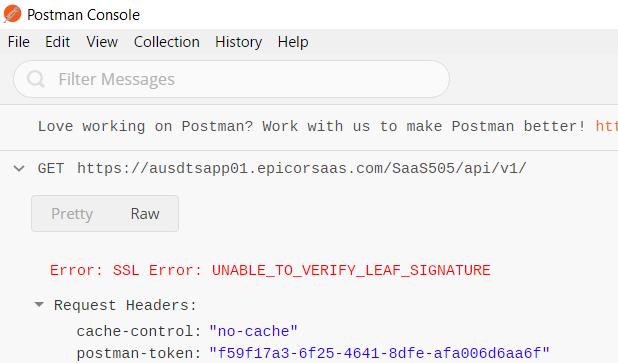Screen dimensions: 618x363
Task: Open the File menu
Action: coord(19,42)
